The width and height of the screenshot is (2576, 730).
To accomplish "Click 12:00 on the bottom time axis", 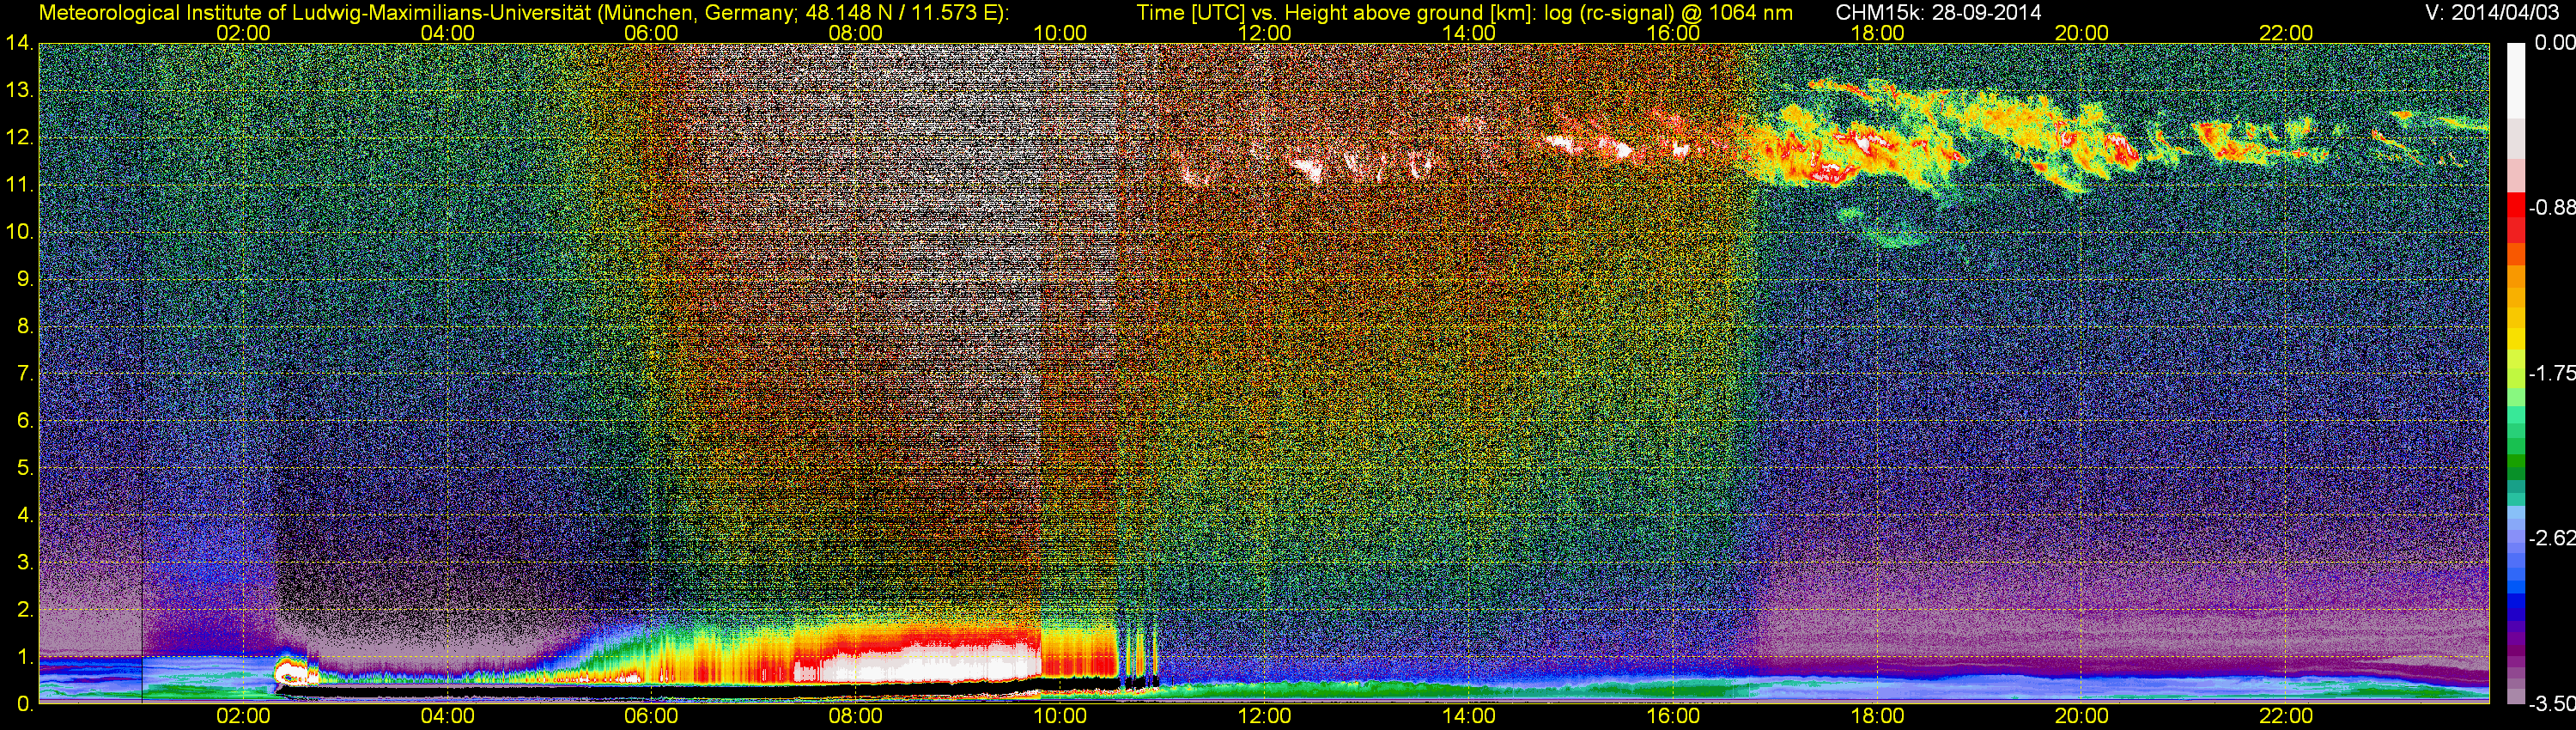I will point(1264,716).
